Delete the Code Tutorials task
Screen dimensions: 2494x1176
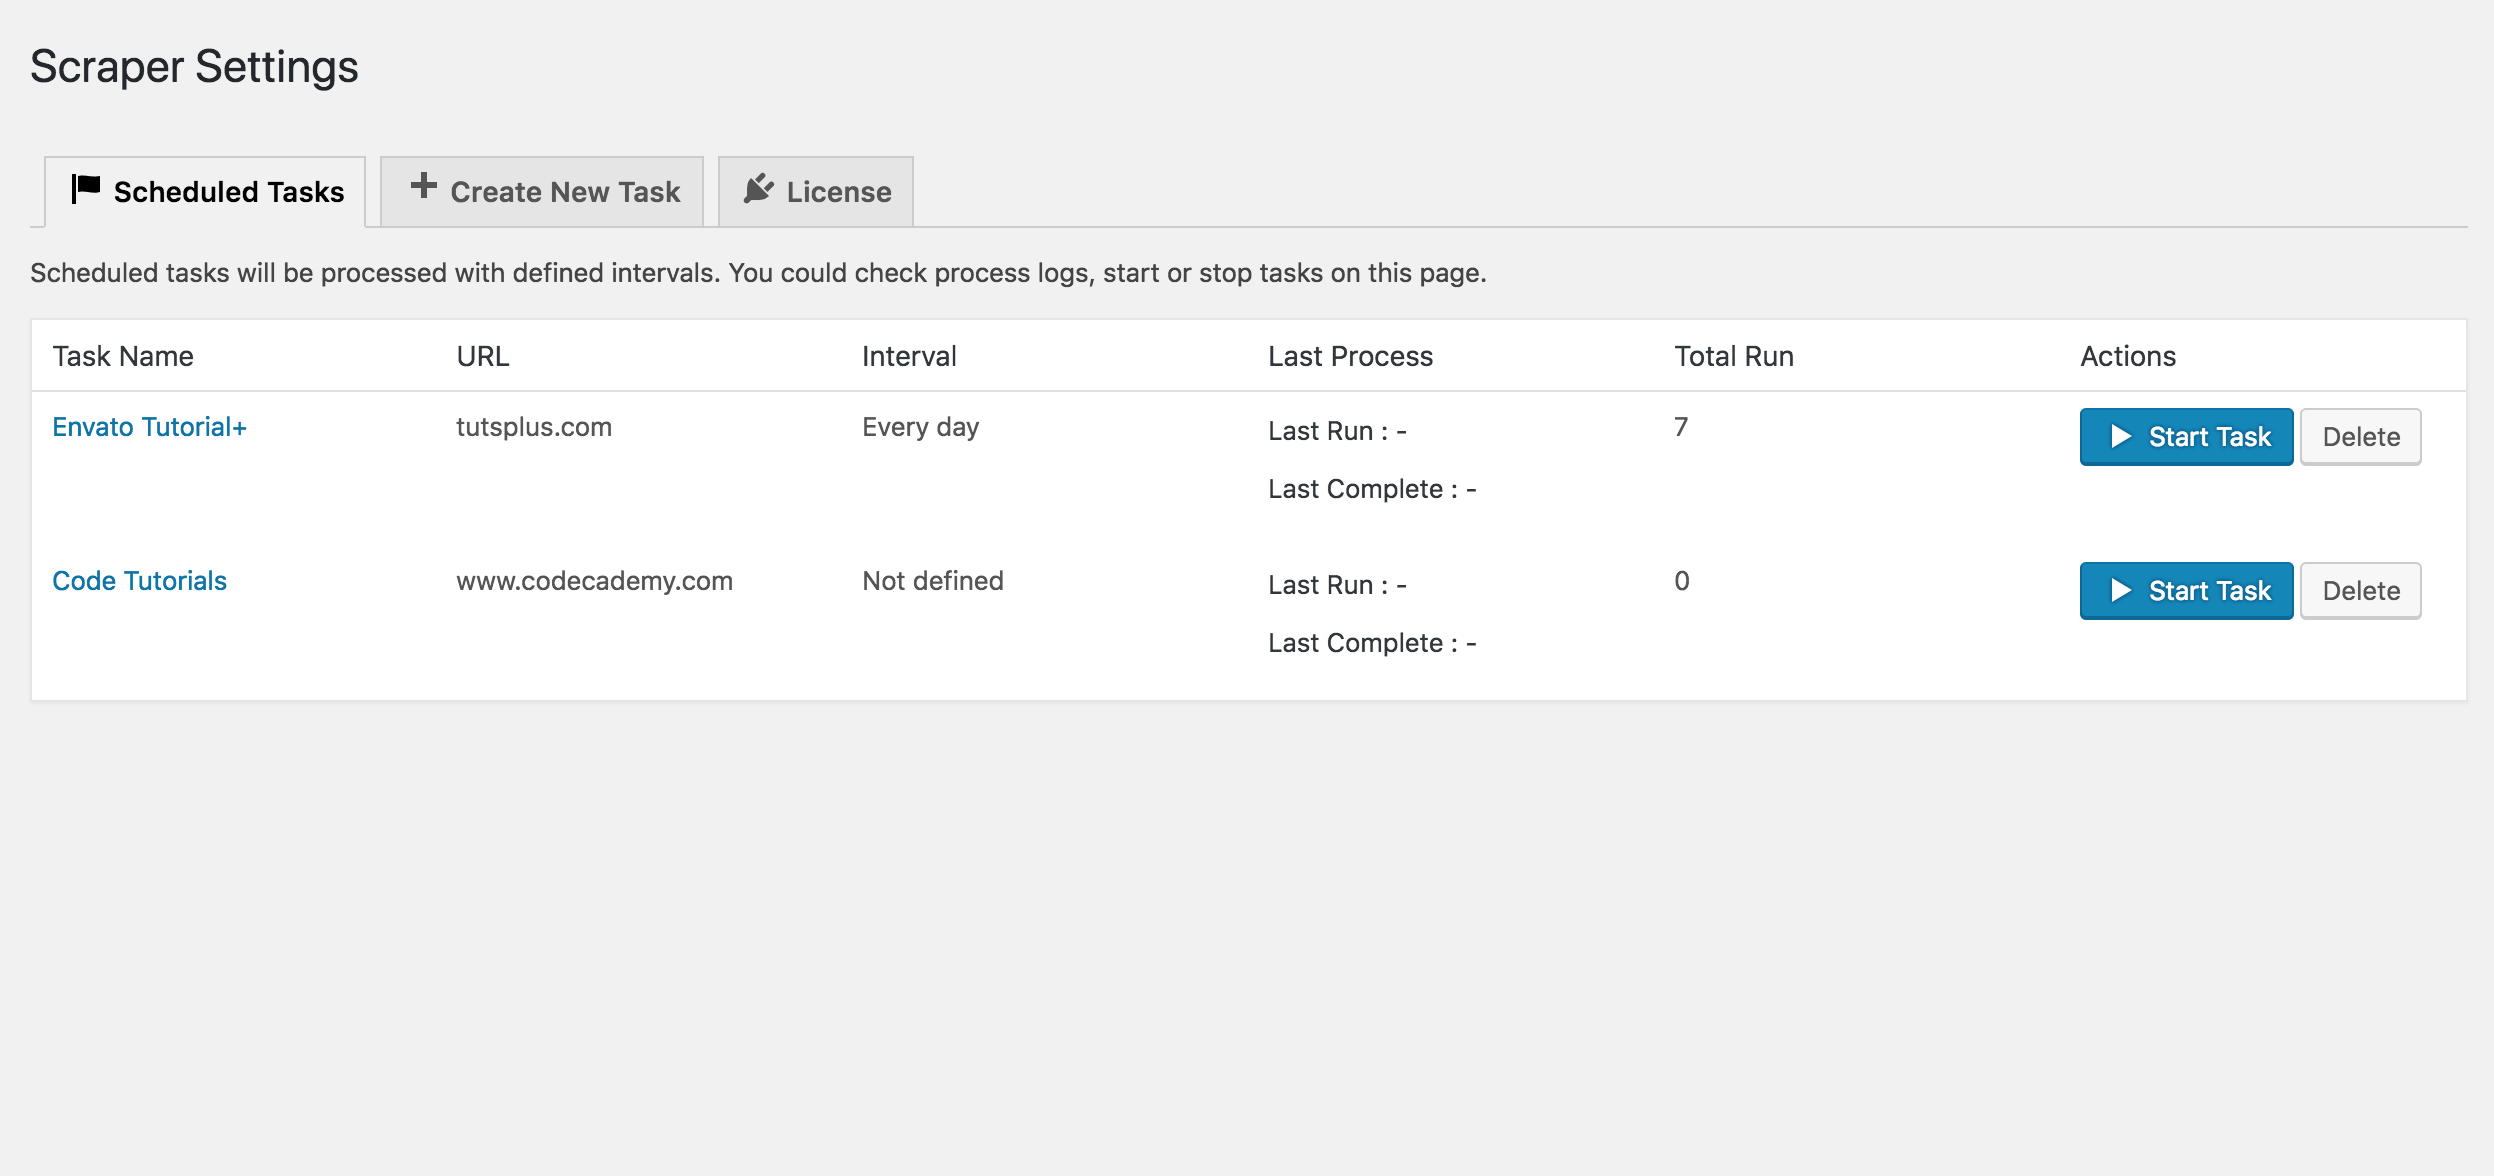[x=2360, y=591]
